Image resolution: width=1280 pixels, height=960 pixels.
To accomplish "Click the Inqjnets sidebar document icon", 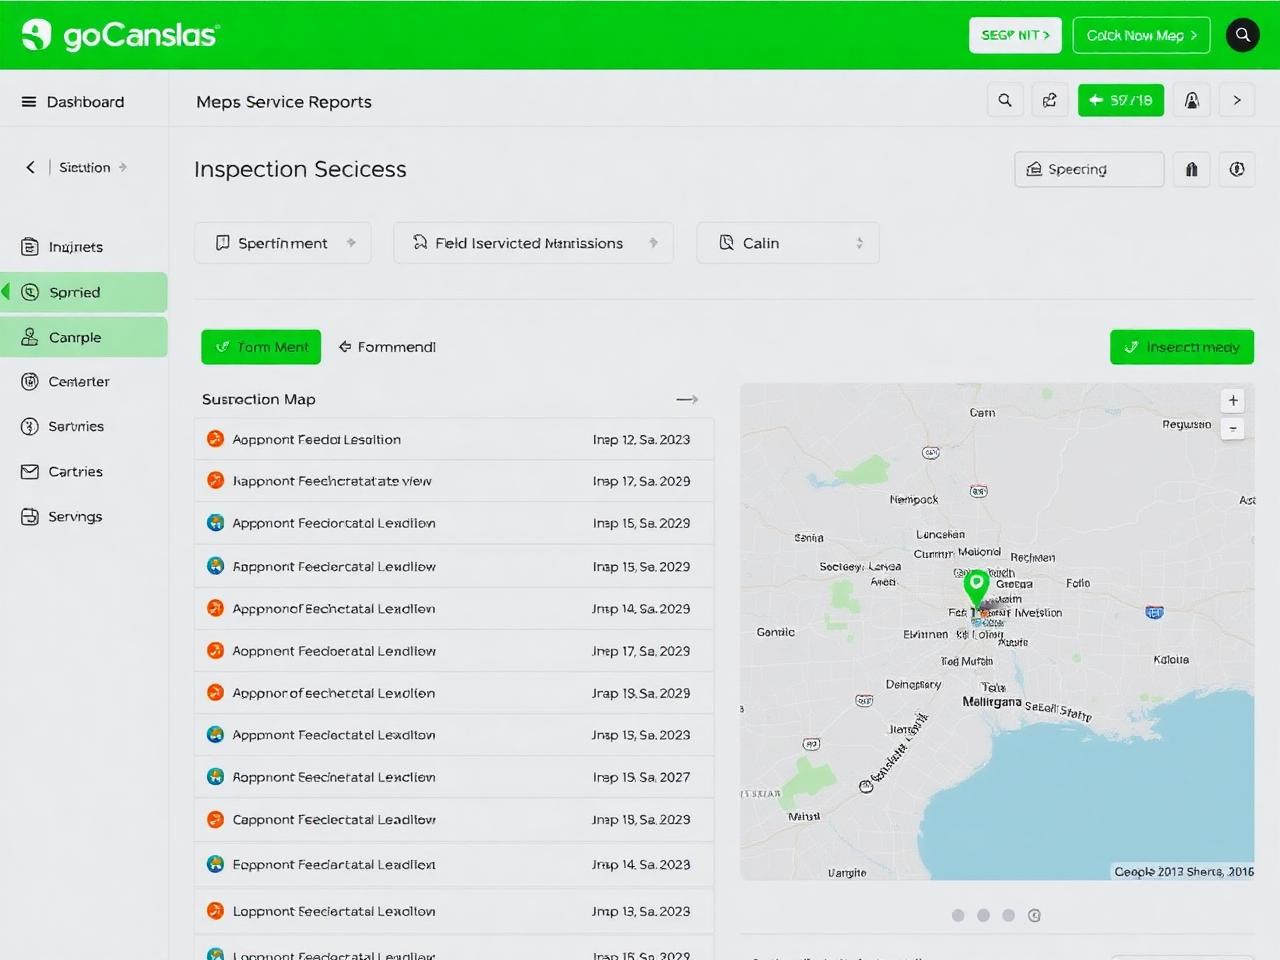I will pos(30,247).
